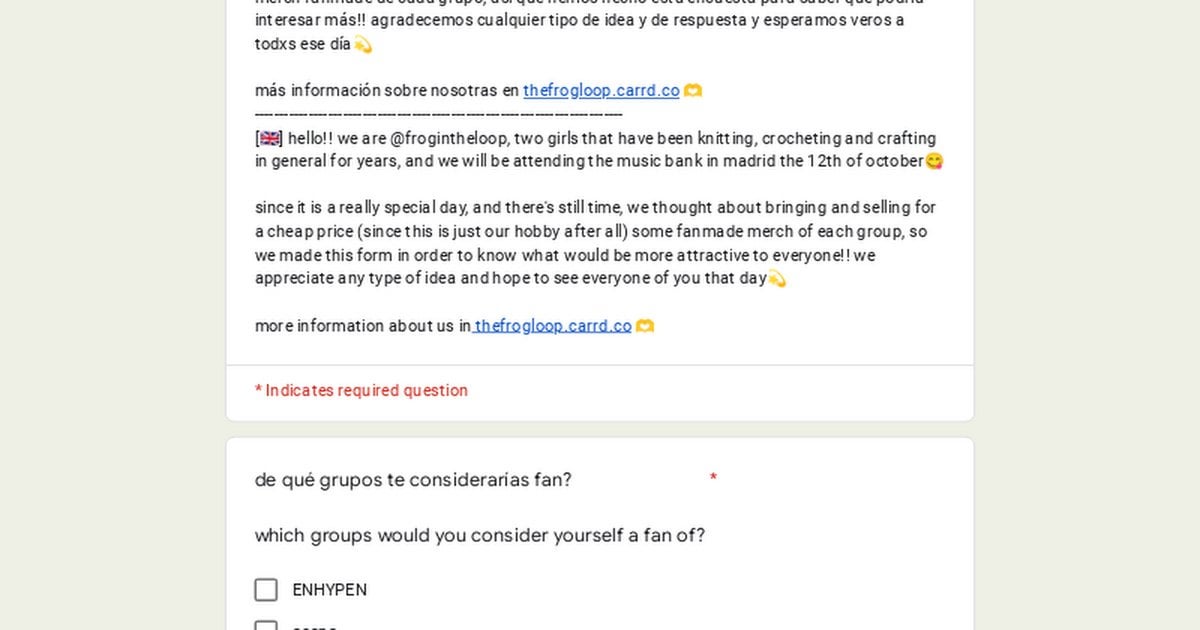The height and width of the screenshot is (630, 1200).
Task: Click sparkle emoji after 'that day'
Action: click(777, 279)
